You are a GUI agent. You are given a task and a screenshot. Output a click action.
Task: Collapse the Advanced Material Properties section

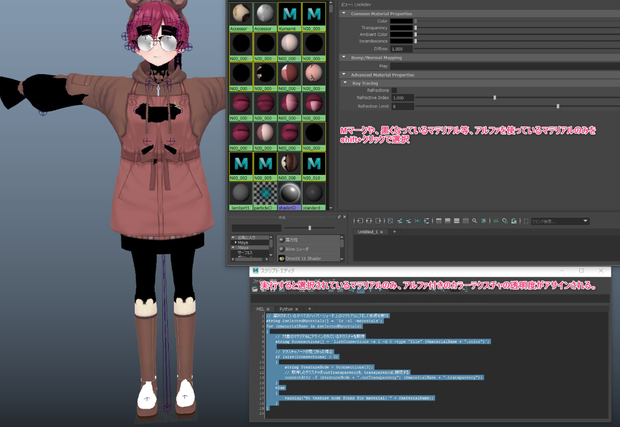pos(344,74)
